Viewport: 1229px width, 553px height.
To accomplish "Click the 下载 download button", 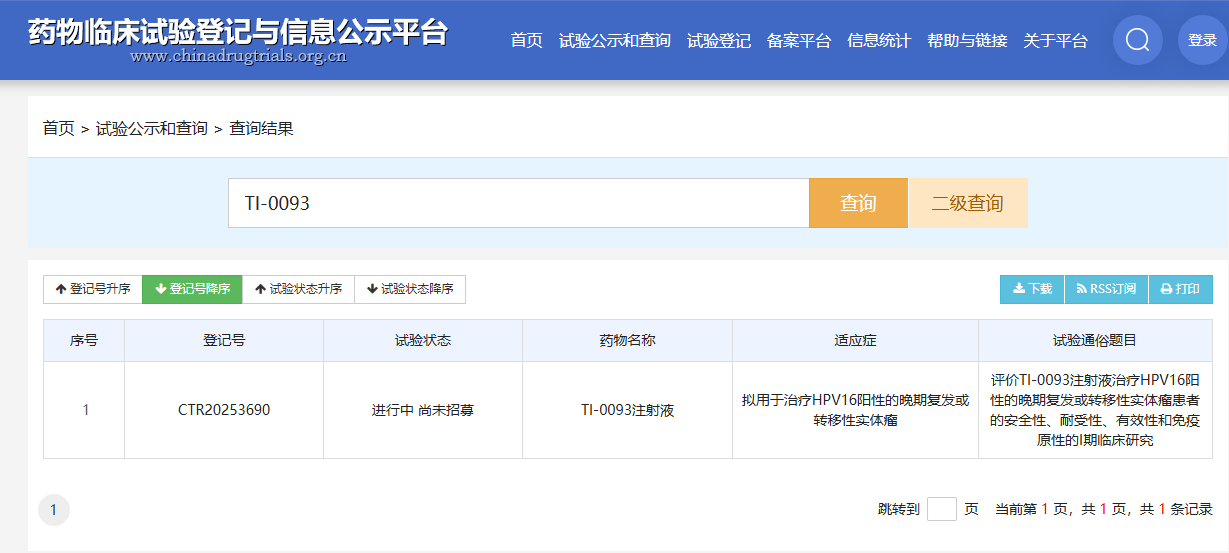I will click(x=1032, y=289).
